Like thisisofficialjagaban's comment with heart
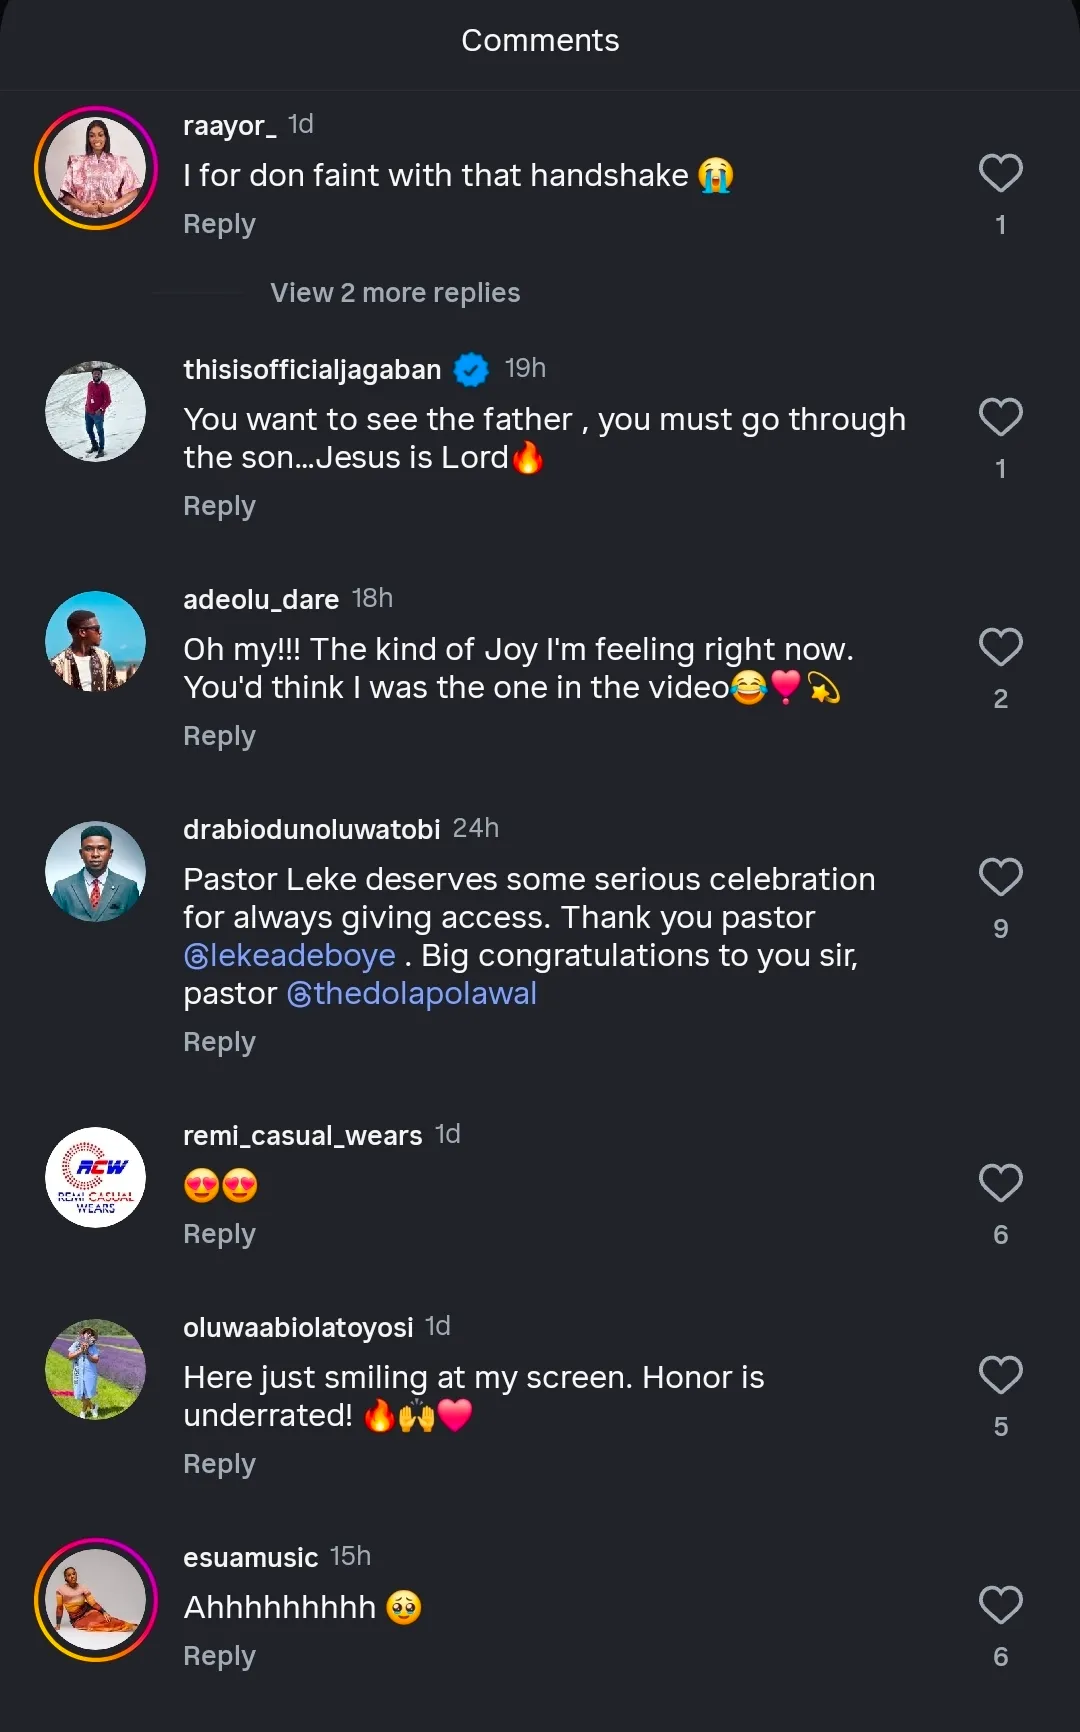 click(1000, 418)
